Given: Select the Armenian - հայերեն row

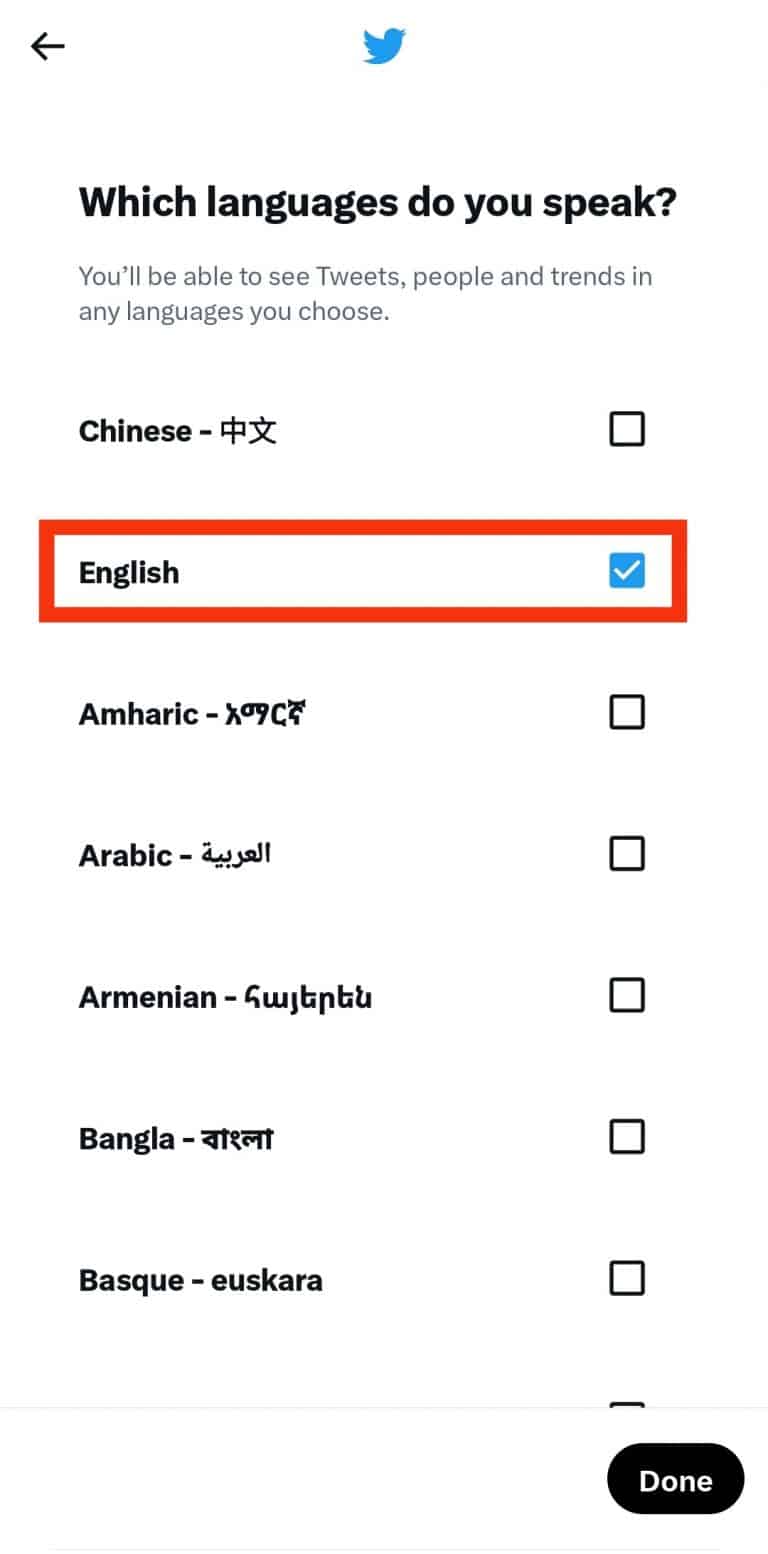Looking at the screenshot, I should [225, 995].
